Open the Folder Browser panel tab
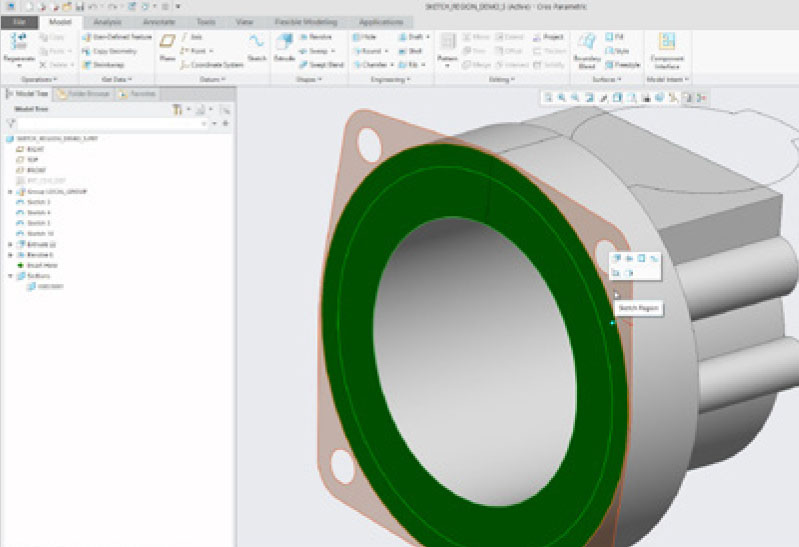 [x=83, y=94]
